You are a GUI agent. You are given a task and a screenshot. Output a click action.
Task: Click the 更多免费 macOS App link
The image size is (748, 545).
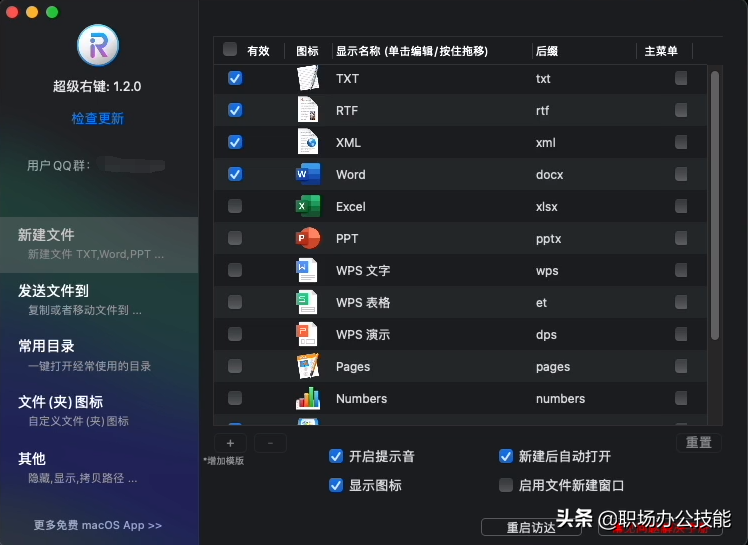98,525
